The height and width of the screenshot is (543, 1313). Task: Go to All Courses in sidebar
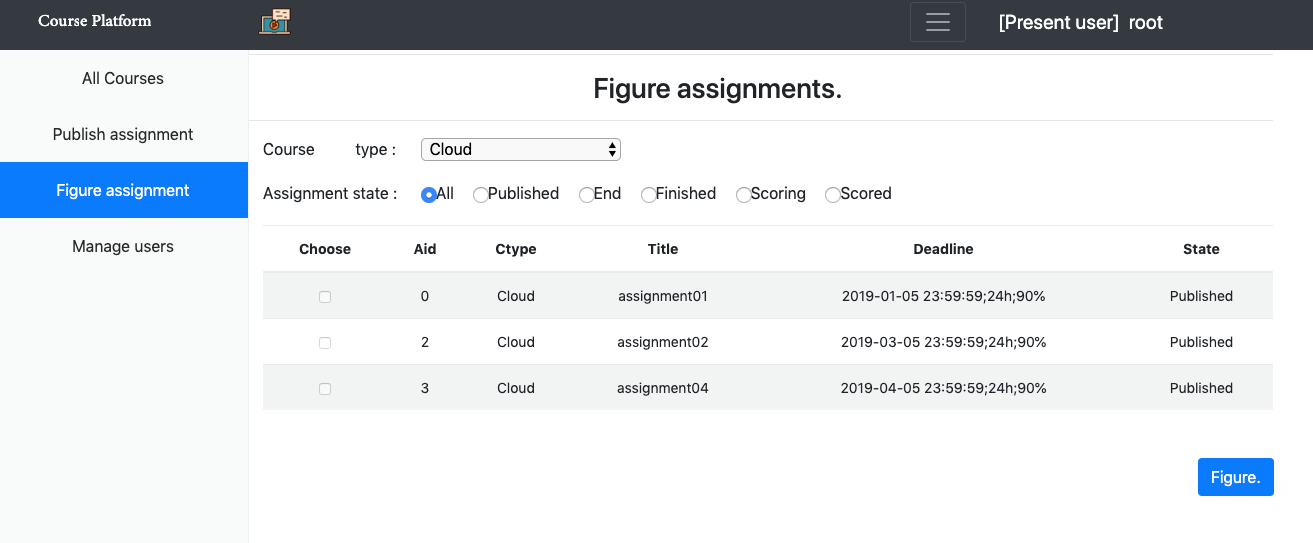coord(123,78)
